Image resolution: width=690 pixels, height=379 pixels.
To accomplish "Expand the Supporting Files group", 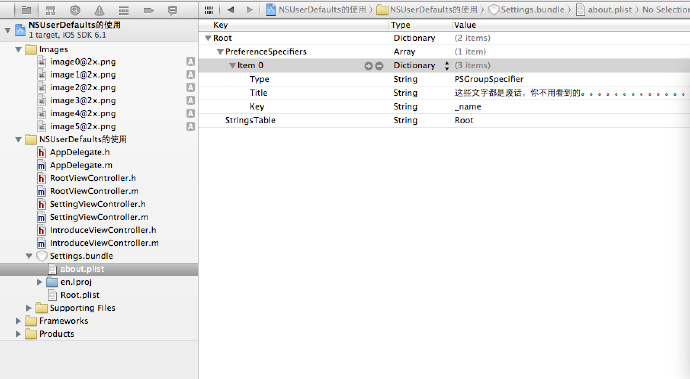I will tap(29, 308).
